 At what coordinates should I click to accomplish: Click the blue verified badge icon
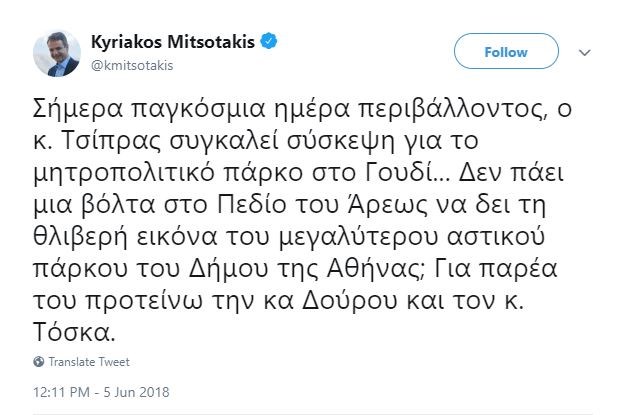tap(270, 43)
